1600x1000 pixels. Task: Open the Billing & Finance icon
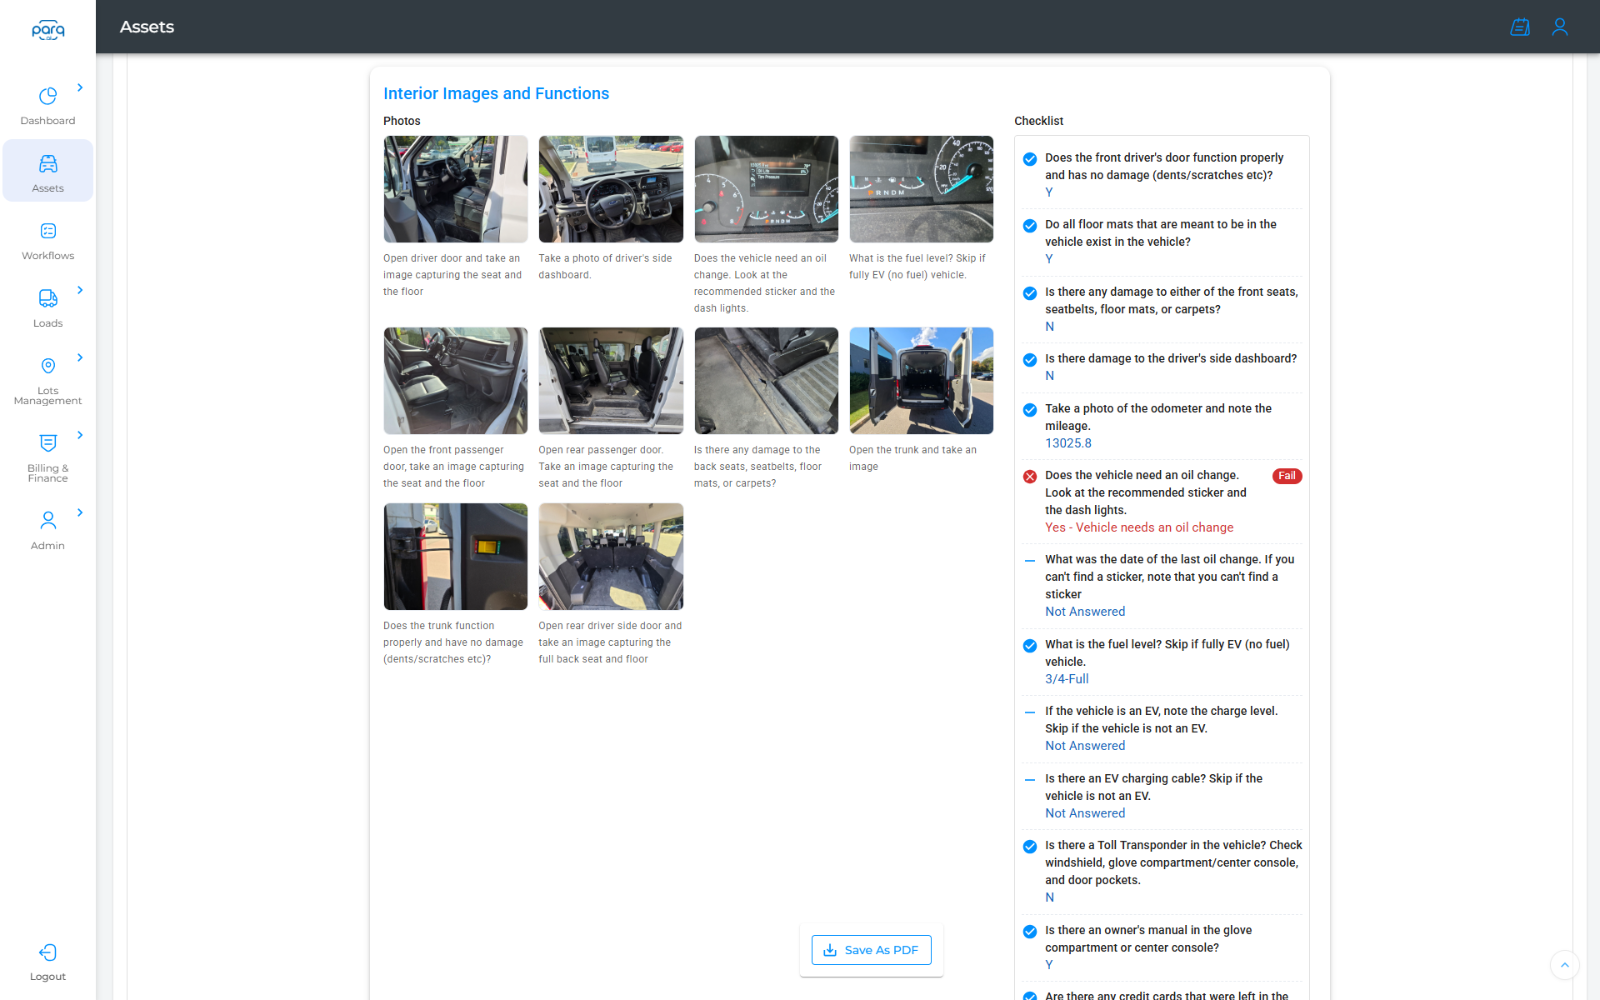48,443
